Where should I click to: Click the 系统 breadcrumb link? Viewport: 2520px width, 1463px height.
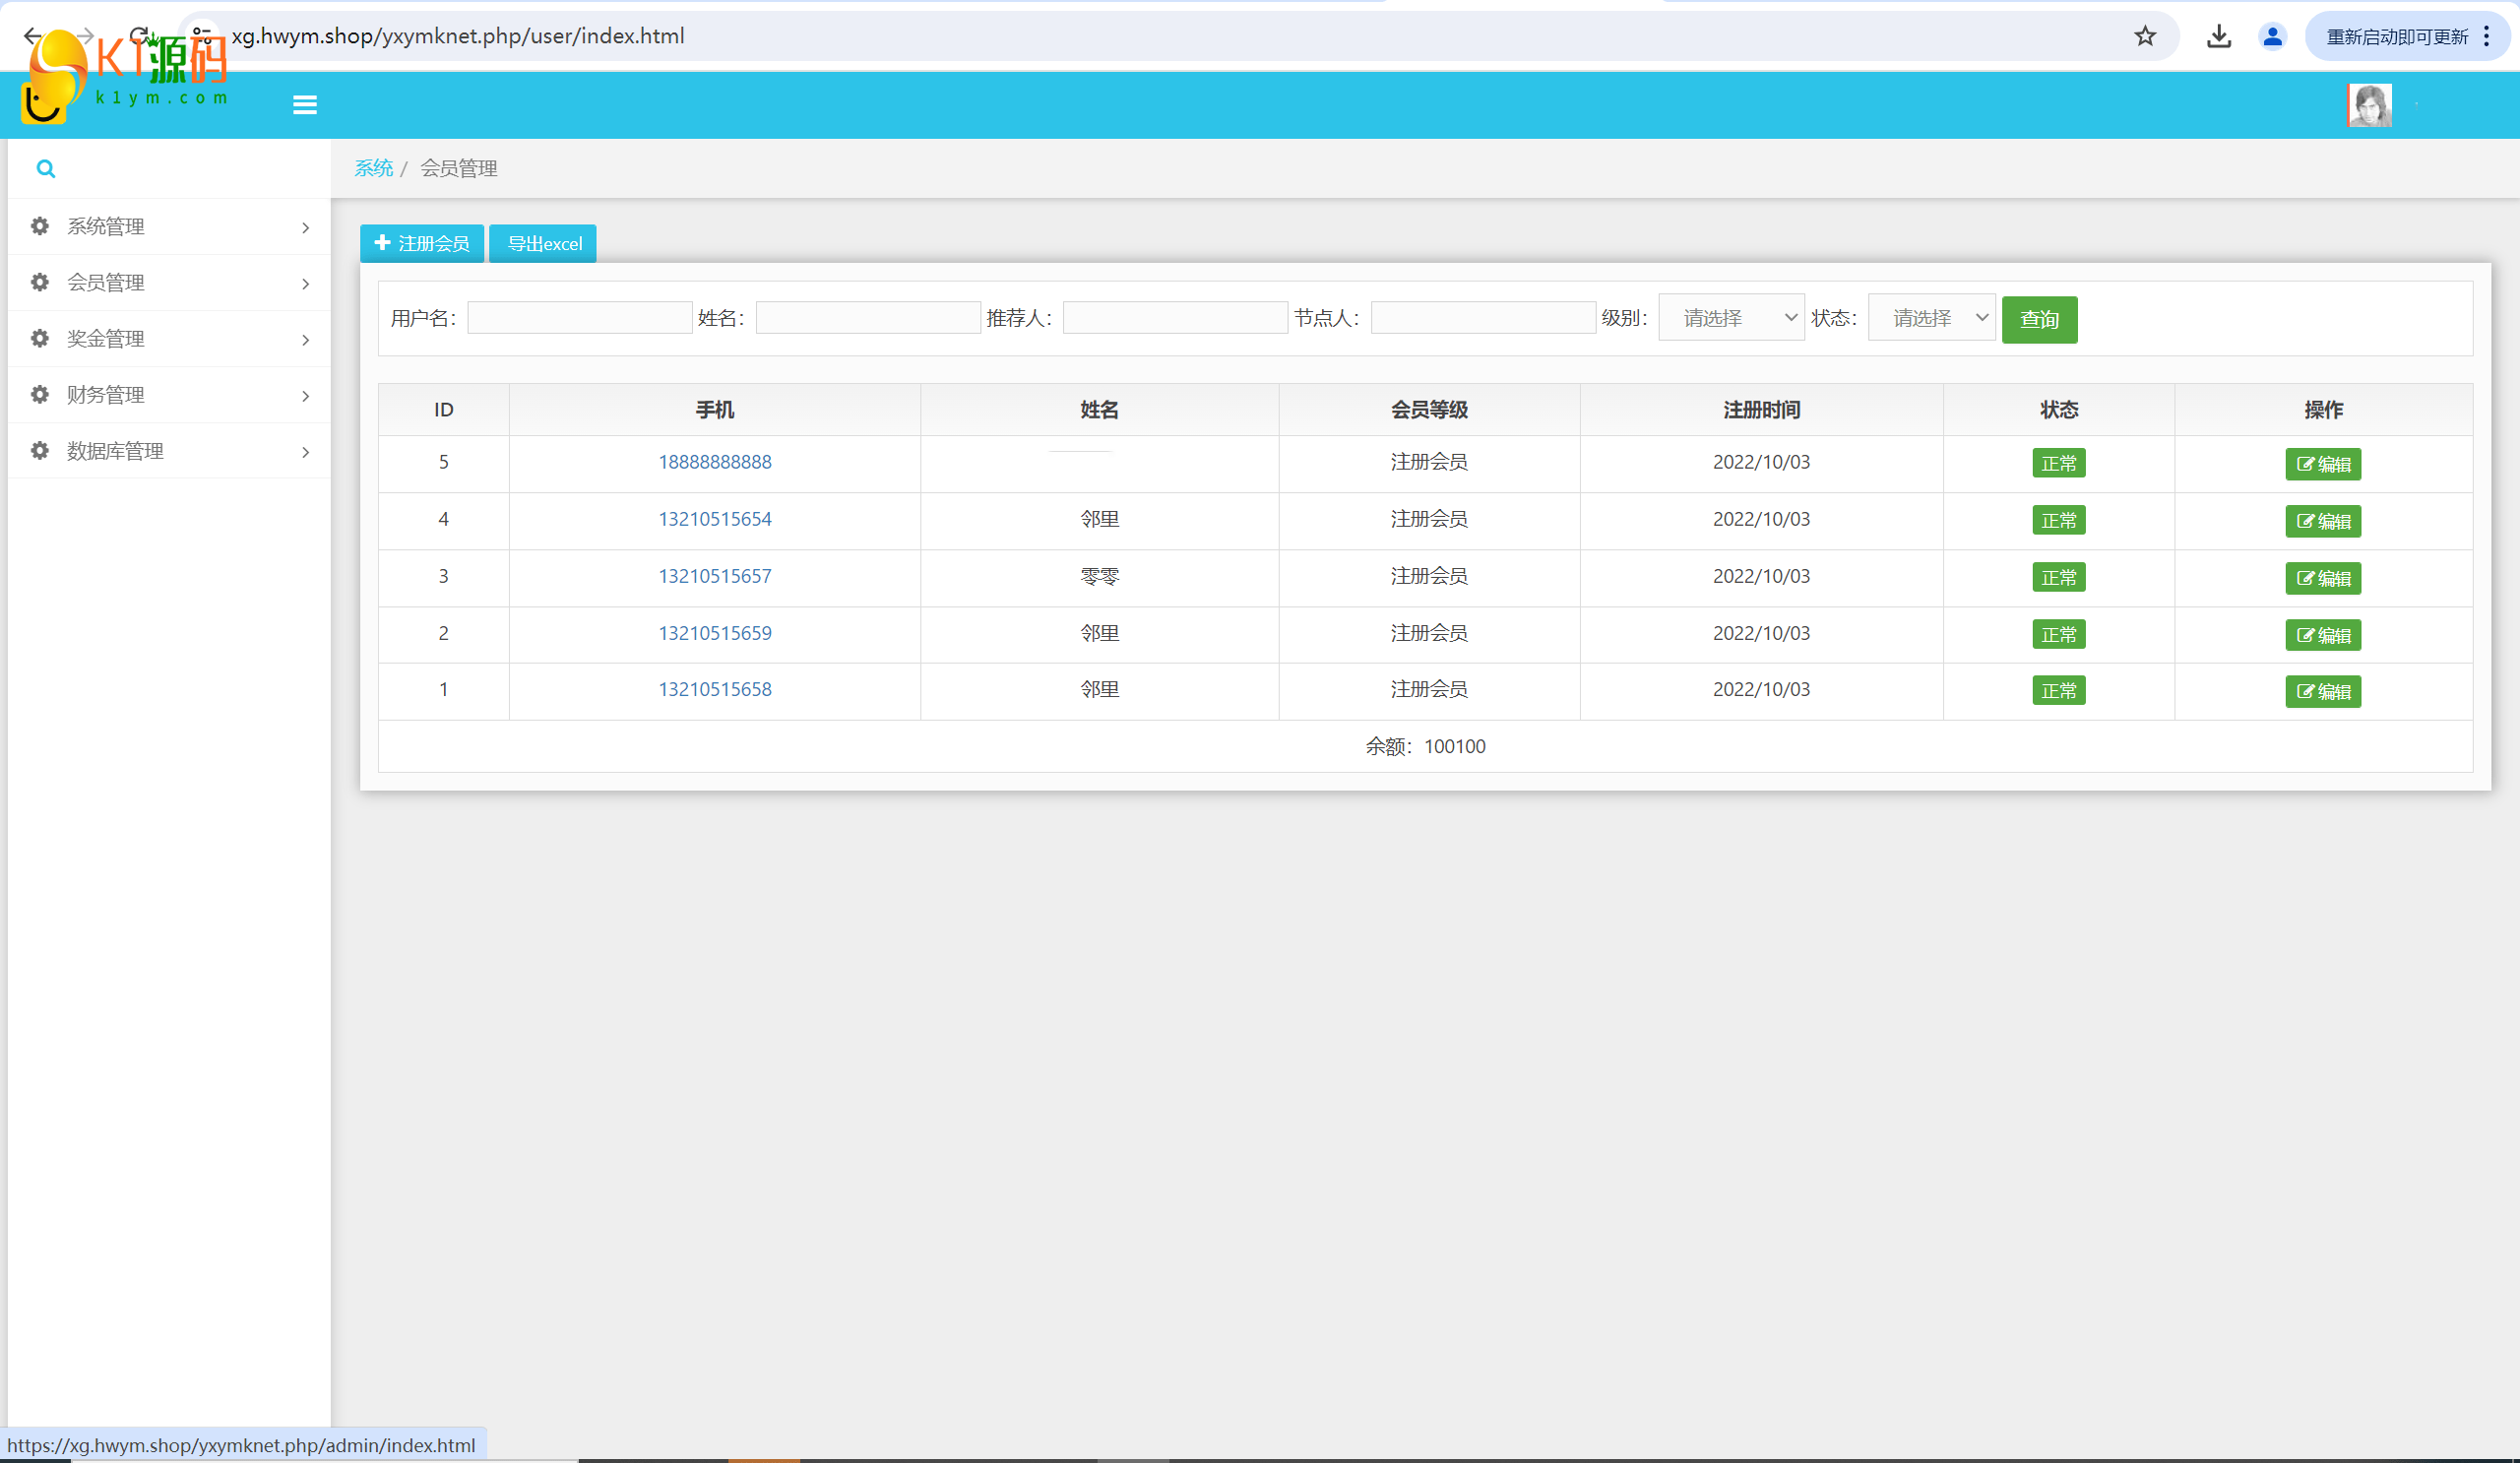click(x=373, y=168)
